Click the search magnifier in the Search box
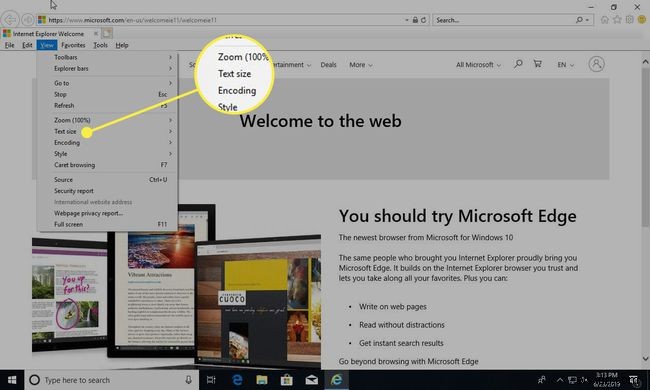This screenshot has width=650, height=390. [x=579, y=19]
